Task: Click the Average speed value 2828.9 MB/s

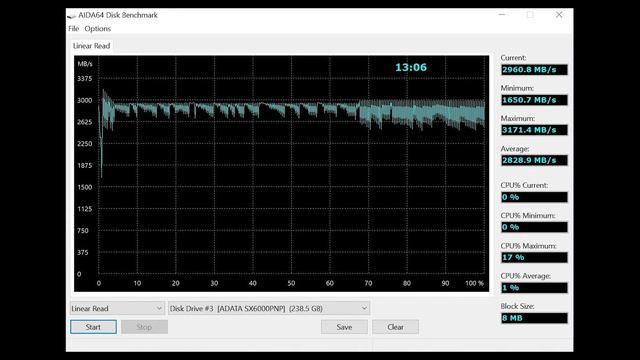Action: (534, 160)
